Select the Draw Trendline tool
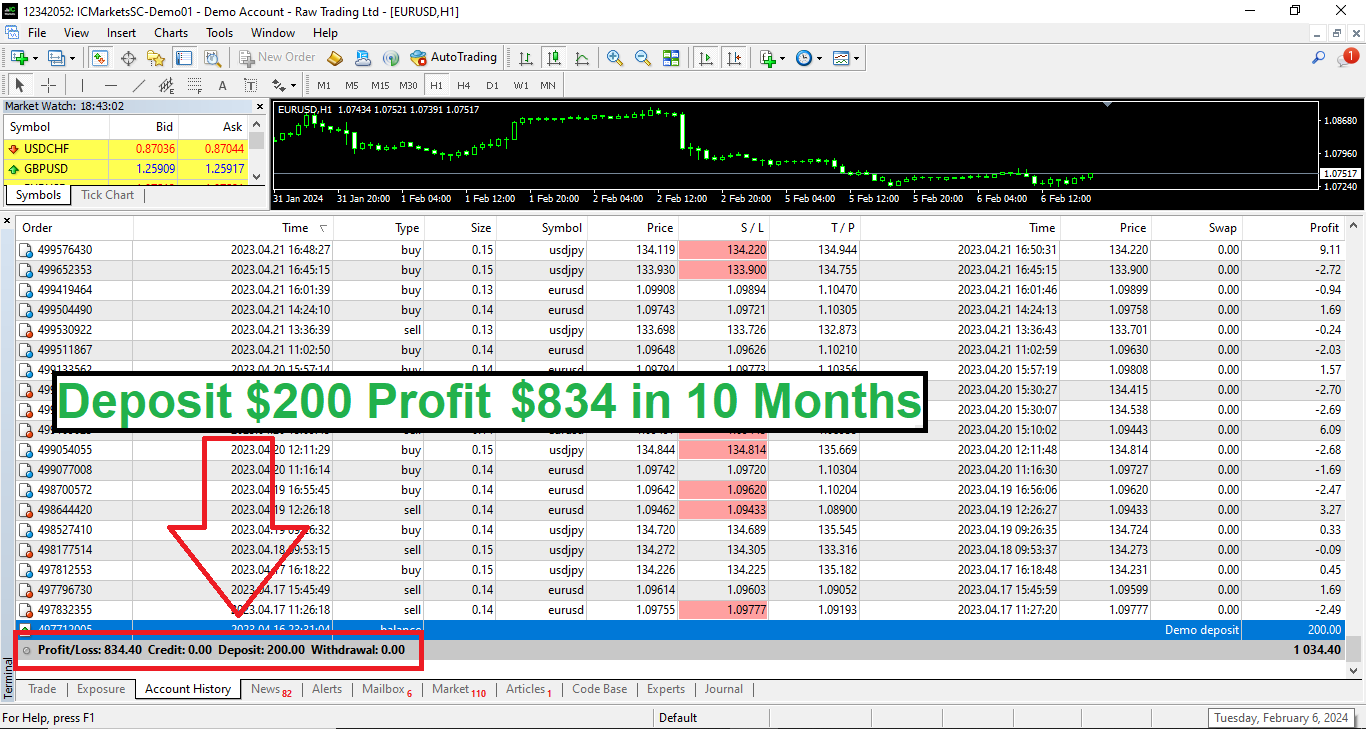1366x729 pixels. point(137,85)
